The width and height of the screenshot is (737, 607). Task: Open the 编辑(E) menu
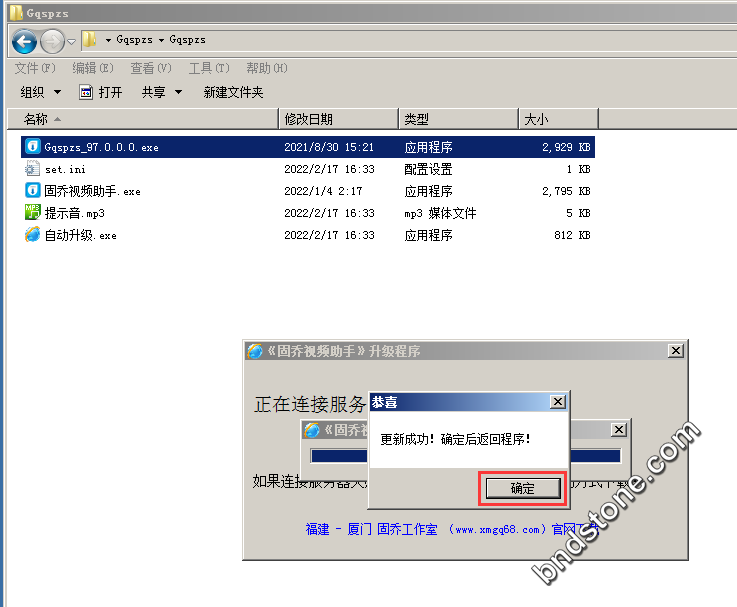[93, 68]
